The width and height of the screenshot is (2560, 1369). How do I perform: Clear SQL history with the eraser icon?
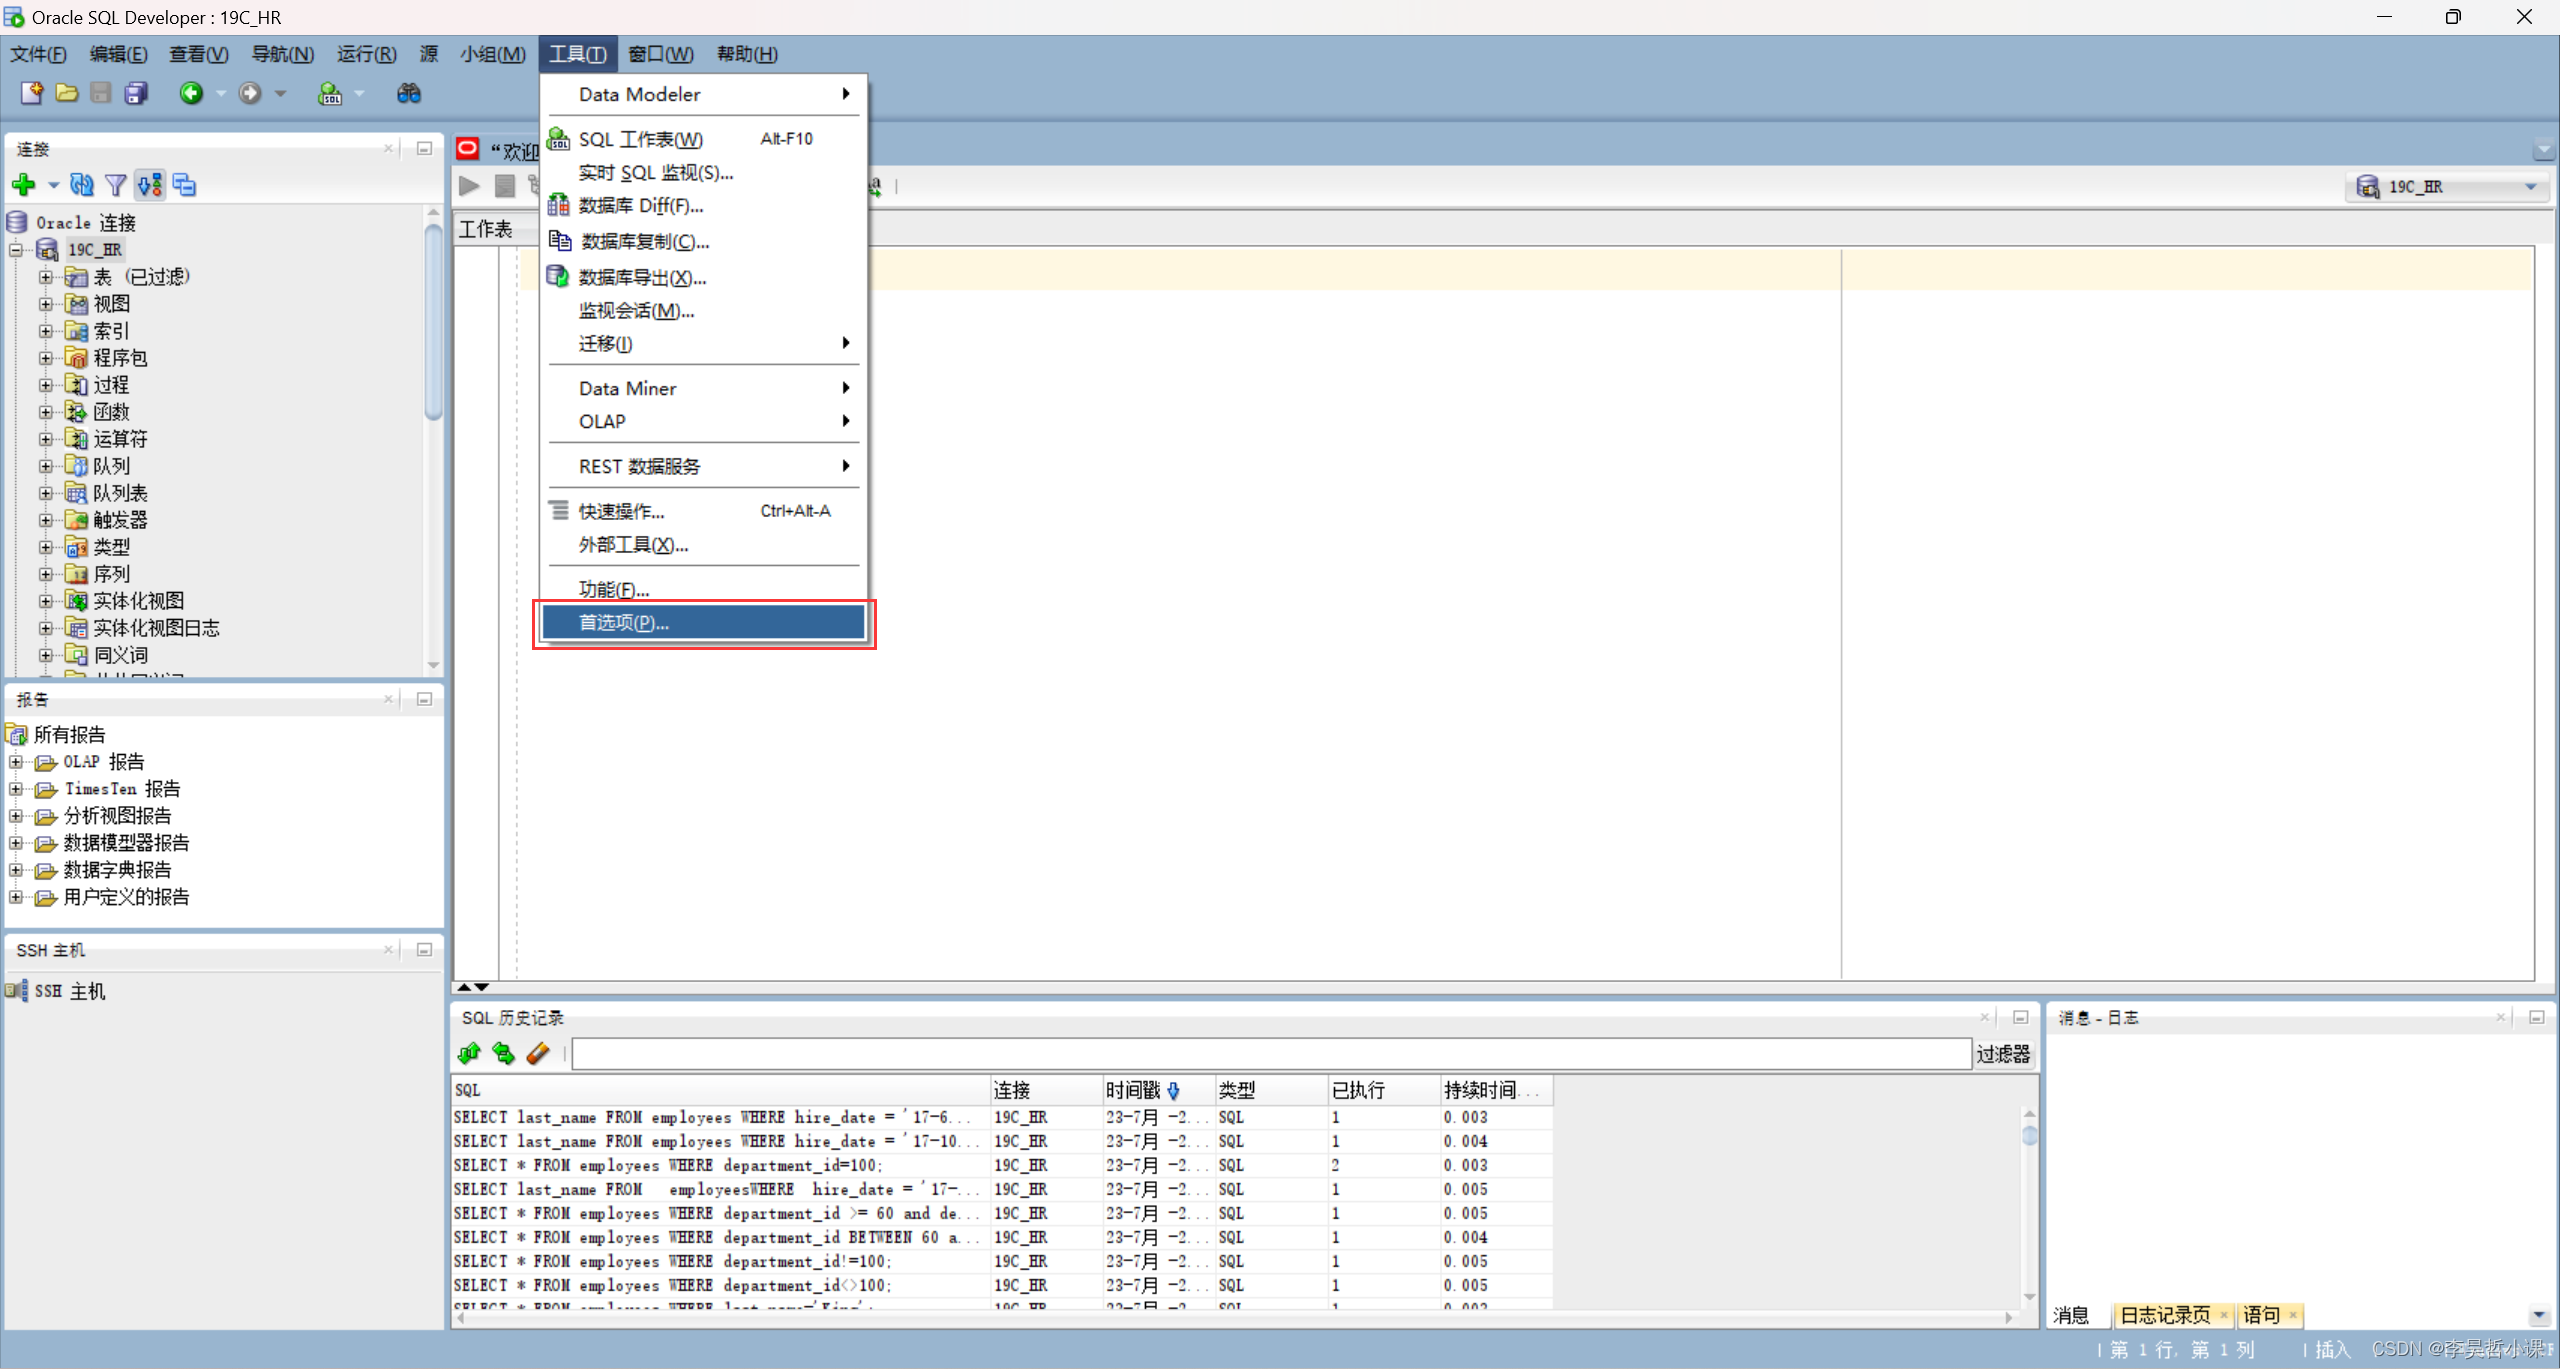[538, 1053]
